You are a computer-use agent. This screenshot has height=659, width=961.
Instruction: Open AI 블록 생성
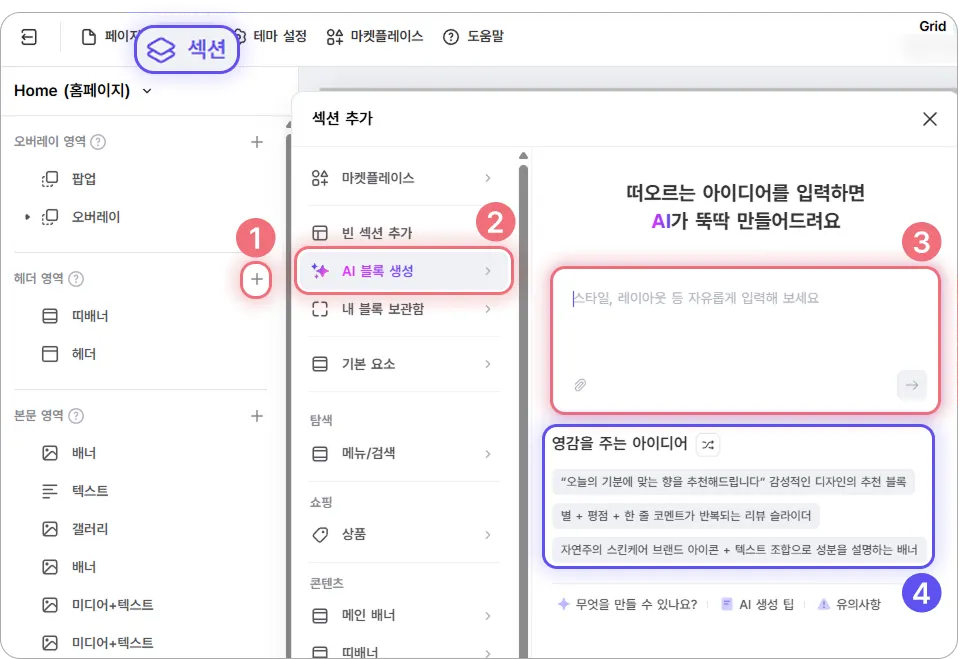404,271
